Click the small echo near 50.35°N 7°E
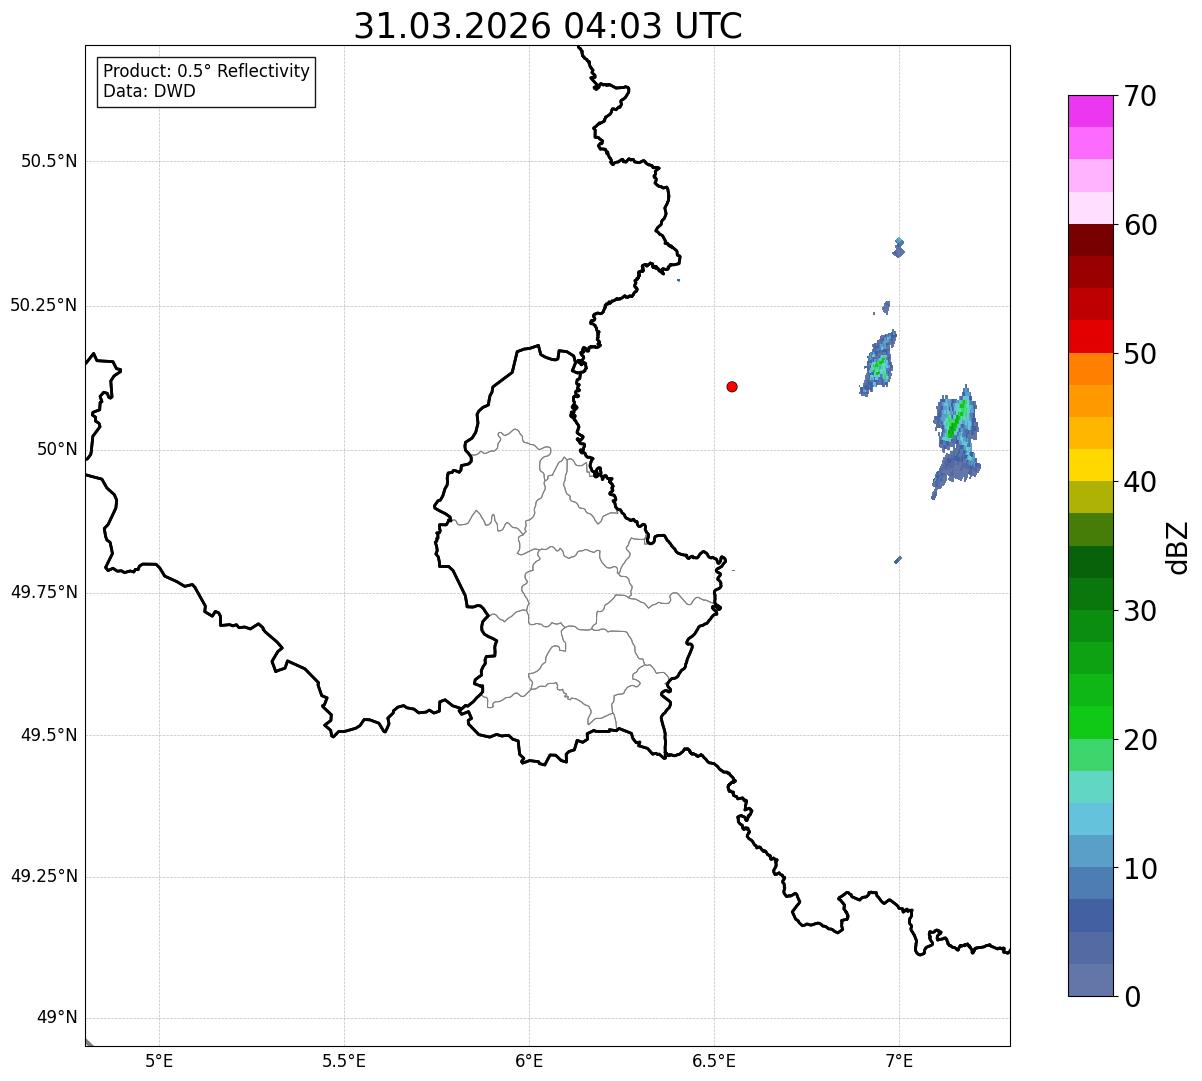The image size is (1202, 1081). click(899, 247)
